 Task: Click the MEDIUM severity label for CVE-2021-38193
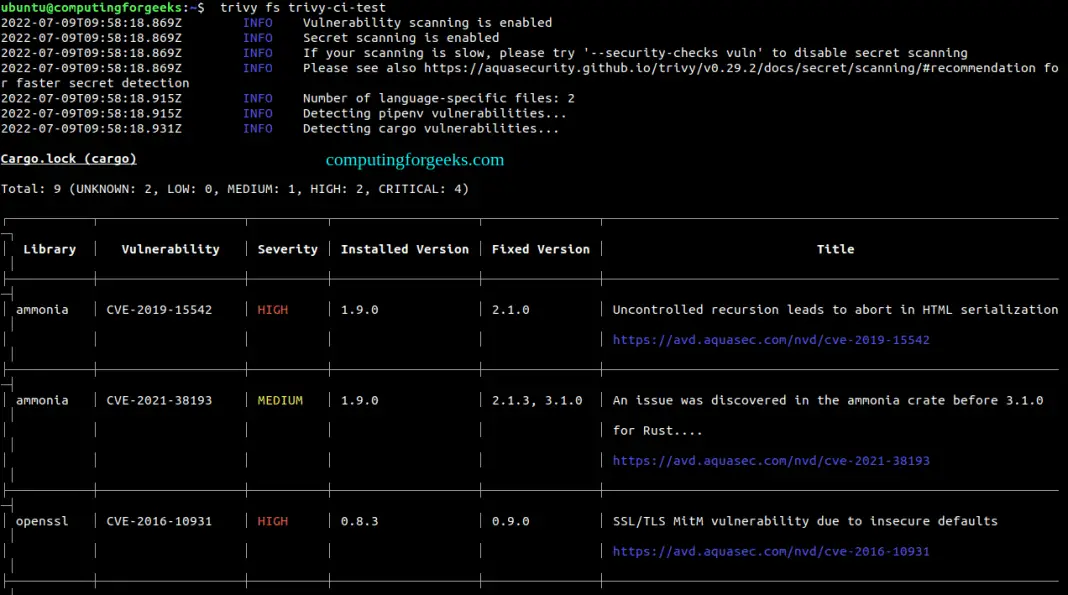tap(279, 399)
